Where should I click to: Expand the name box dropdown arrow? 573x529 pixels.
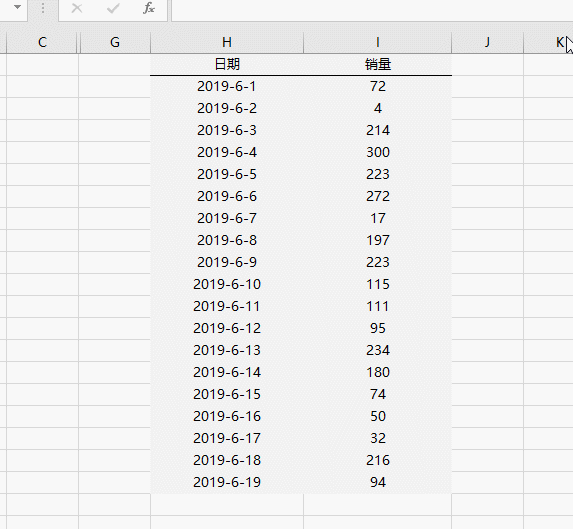tap(17, 7)
